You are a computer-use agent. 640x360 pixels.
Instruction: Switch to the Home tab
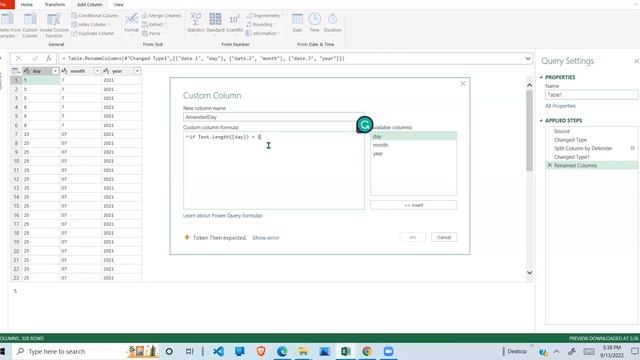pos(27,4)
